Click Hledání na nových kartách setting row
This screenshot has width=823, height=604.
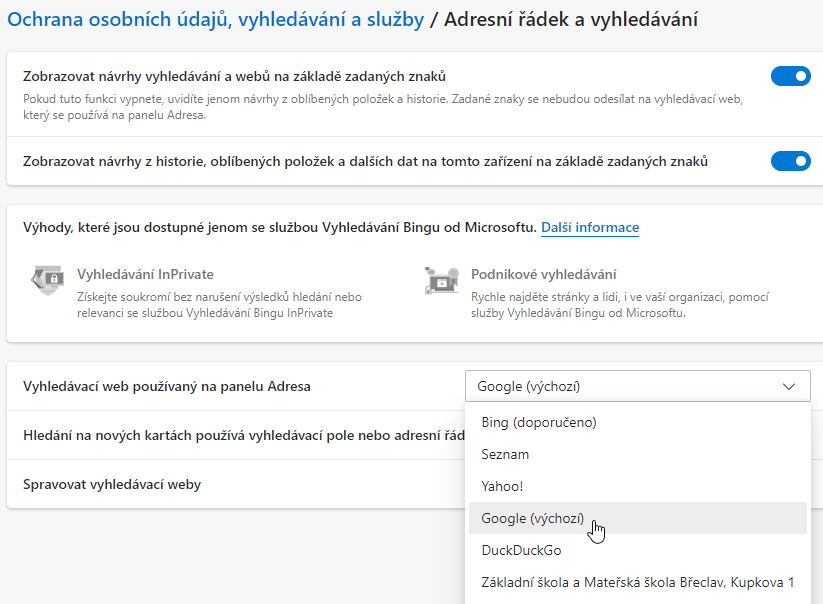[x=236, y=436]
